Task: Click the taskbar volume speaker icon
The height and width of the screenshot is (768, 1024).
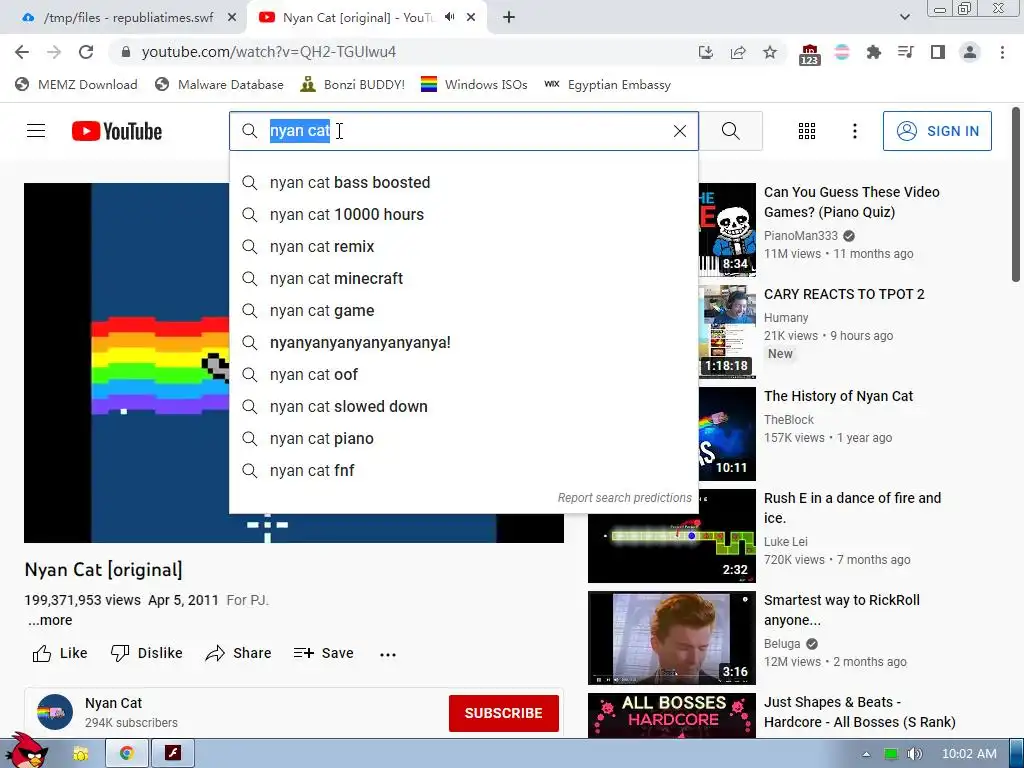Action: 914,754
